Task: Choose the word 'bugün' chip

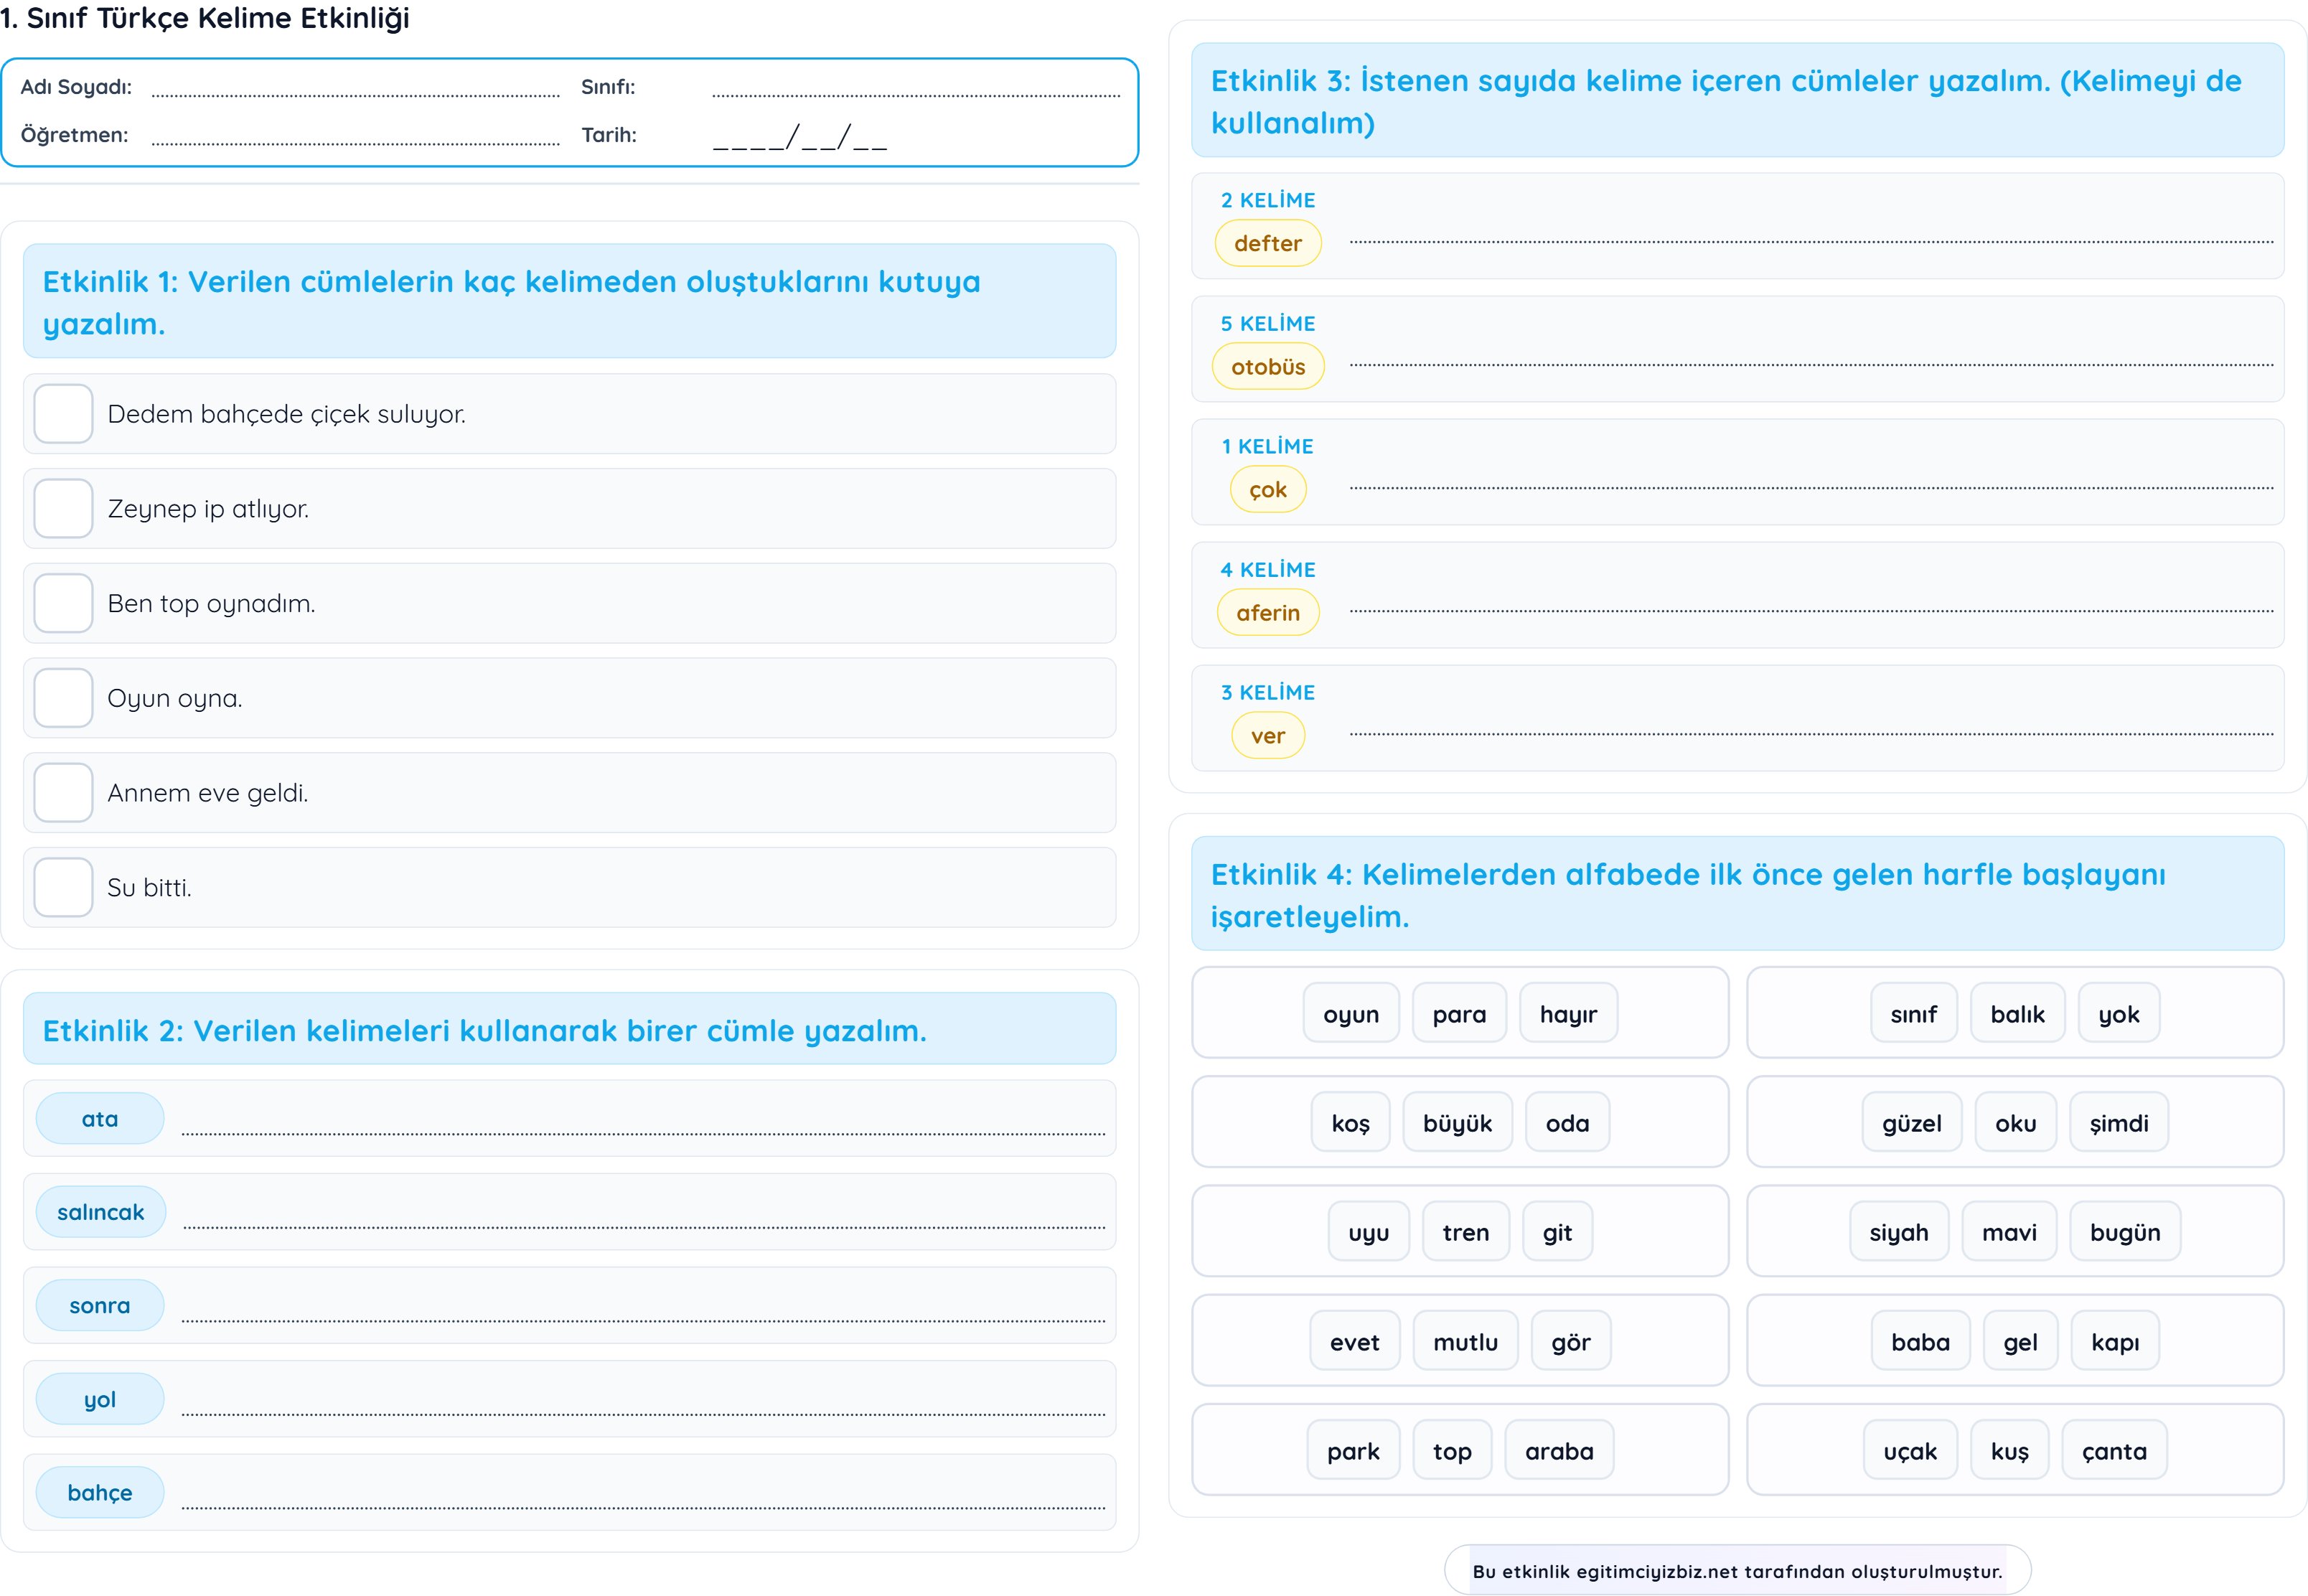Action: point(2124,1232)
